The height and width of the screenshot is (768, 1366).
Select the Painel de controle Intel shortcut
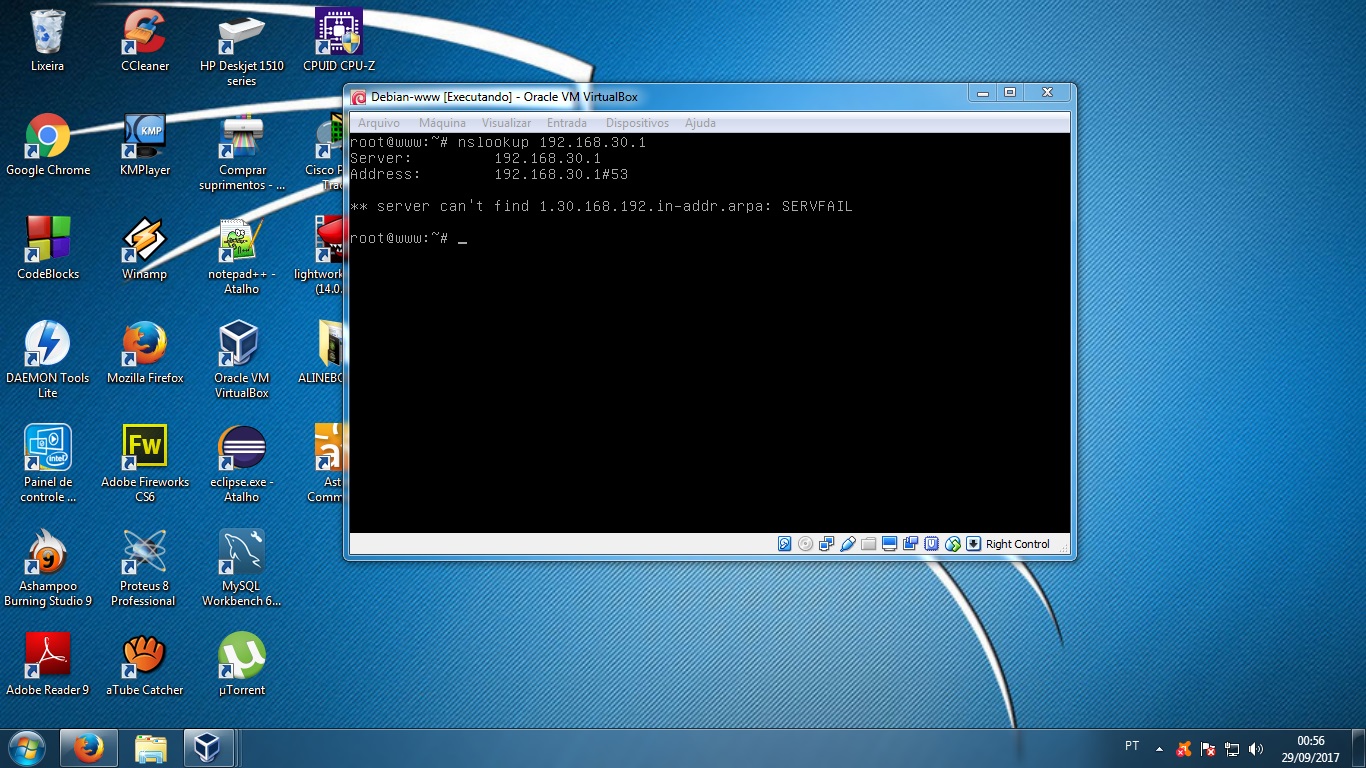48,464
